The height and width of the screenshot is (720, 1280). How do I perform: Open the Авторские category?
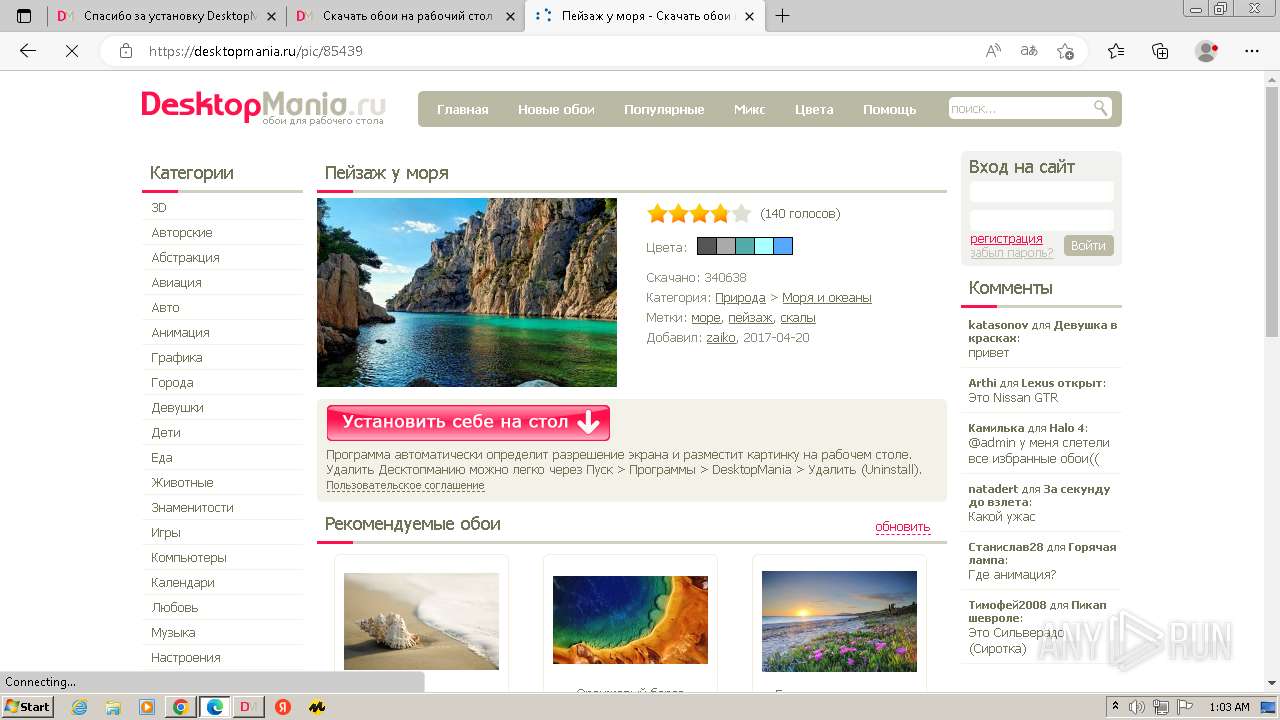coord(182,233)
